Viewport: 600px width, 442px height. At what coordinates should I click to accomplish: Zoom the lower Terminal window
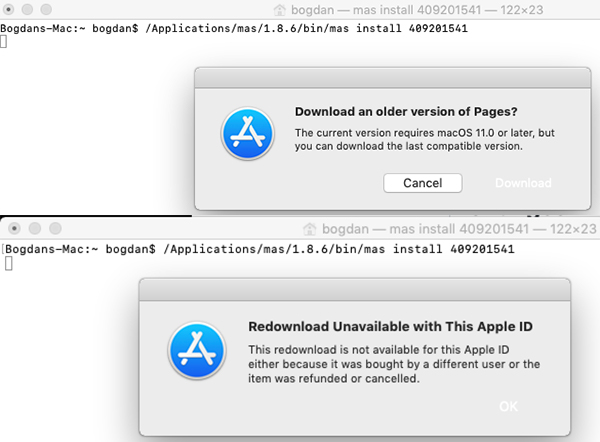[55, 228]
